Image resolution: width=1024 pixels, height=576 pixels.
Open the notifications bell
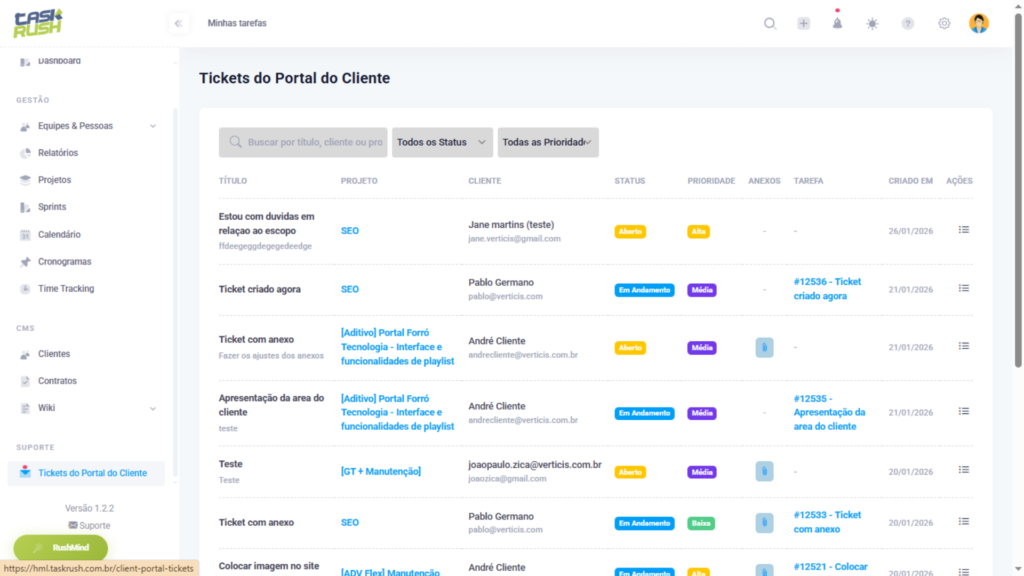(837, 24)
